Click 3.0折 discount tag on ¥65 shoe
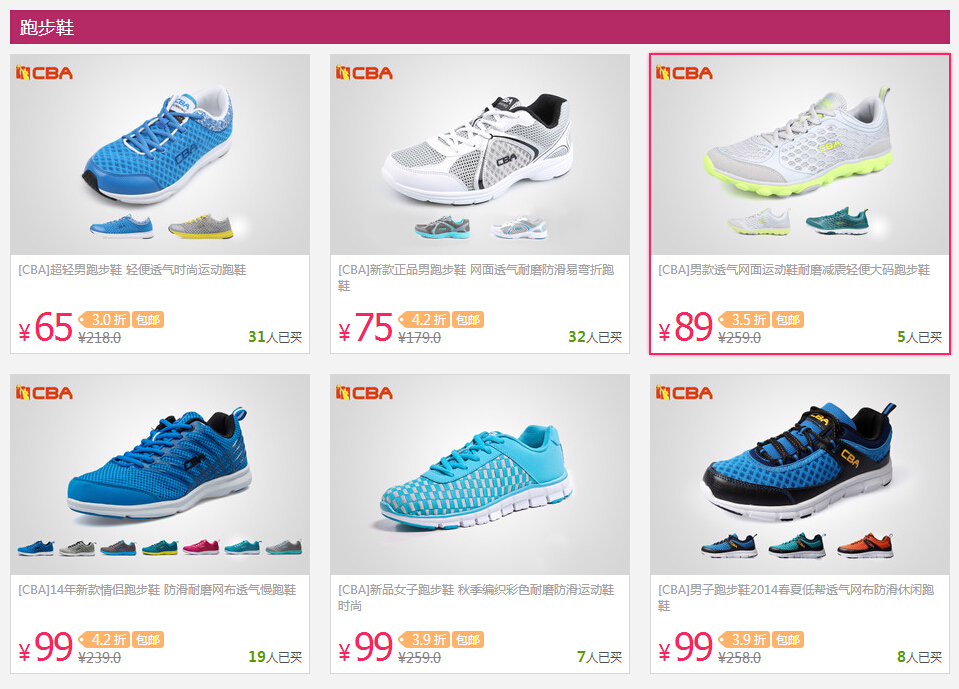Viewport: 959px width, 689px height. point(104,320)
